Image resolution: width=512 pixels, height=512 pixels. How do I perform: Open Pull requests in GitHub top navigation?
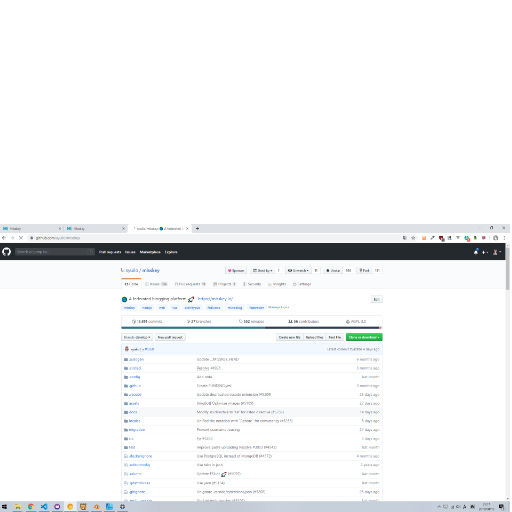click(x=110, y=252)
